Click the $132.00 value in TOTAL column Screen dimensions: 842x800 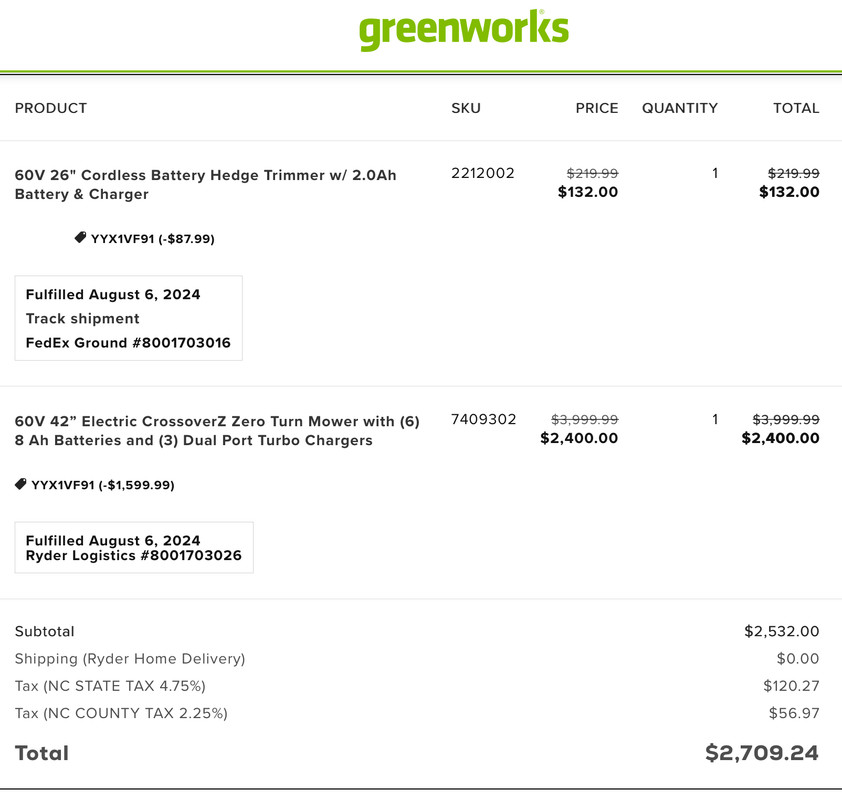click(x=789, y=192)
